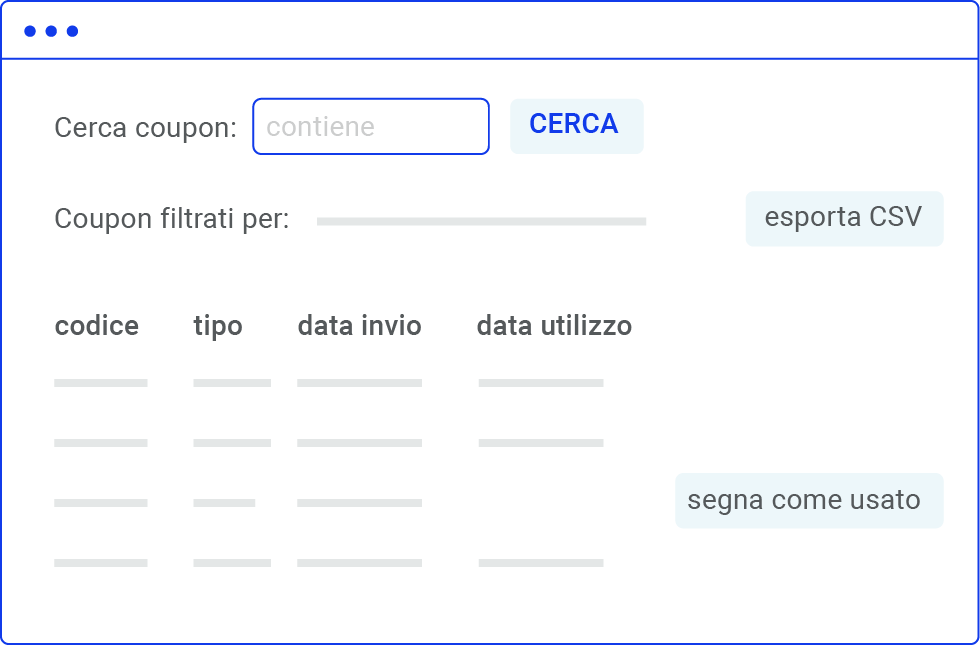980x649 pixels.
Task: Click the tipo cell in the third row
Action: click(x=224, y=503)
